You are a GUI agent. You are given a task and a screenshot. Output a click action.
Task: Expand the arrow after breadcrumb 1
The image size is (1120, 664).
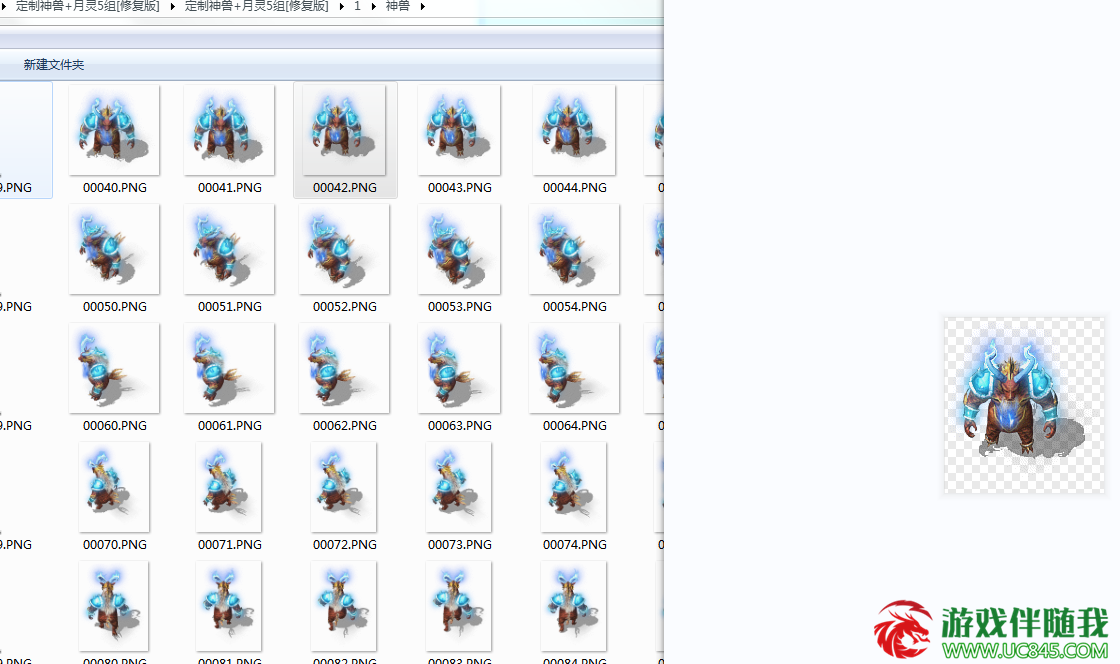coord(374,6)
